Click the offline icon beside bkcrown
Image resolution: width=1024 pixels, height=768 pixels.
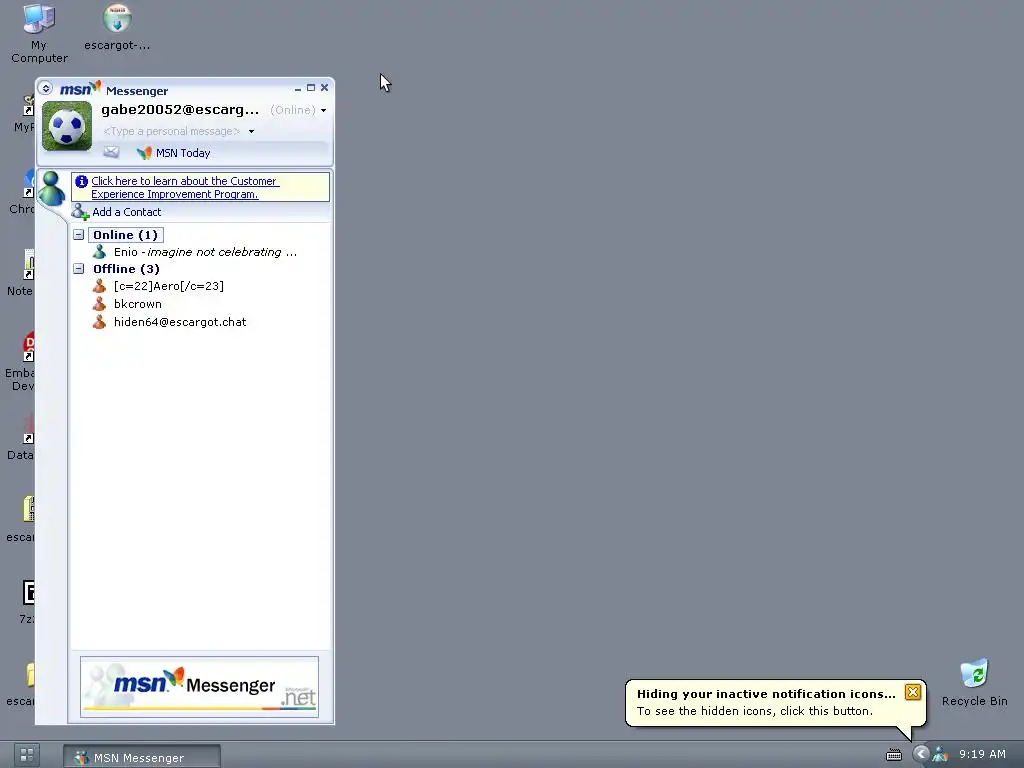pyautogui.click(x=99, y=304)
